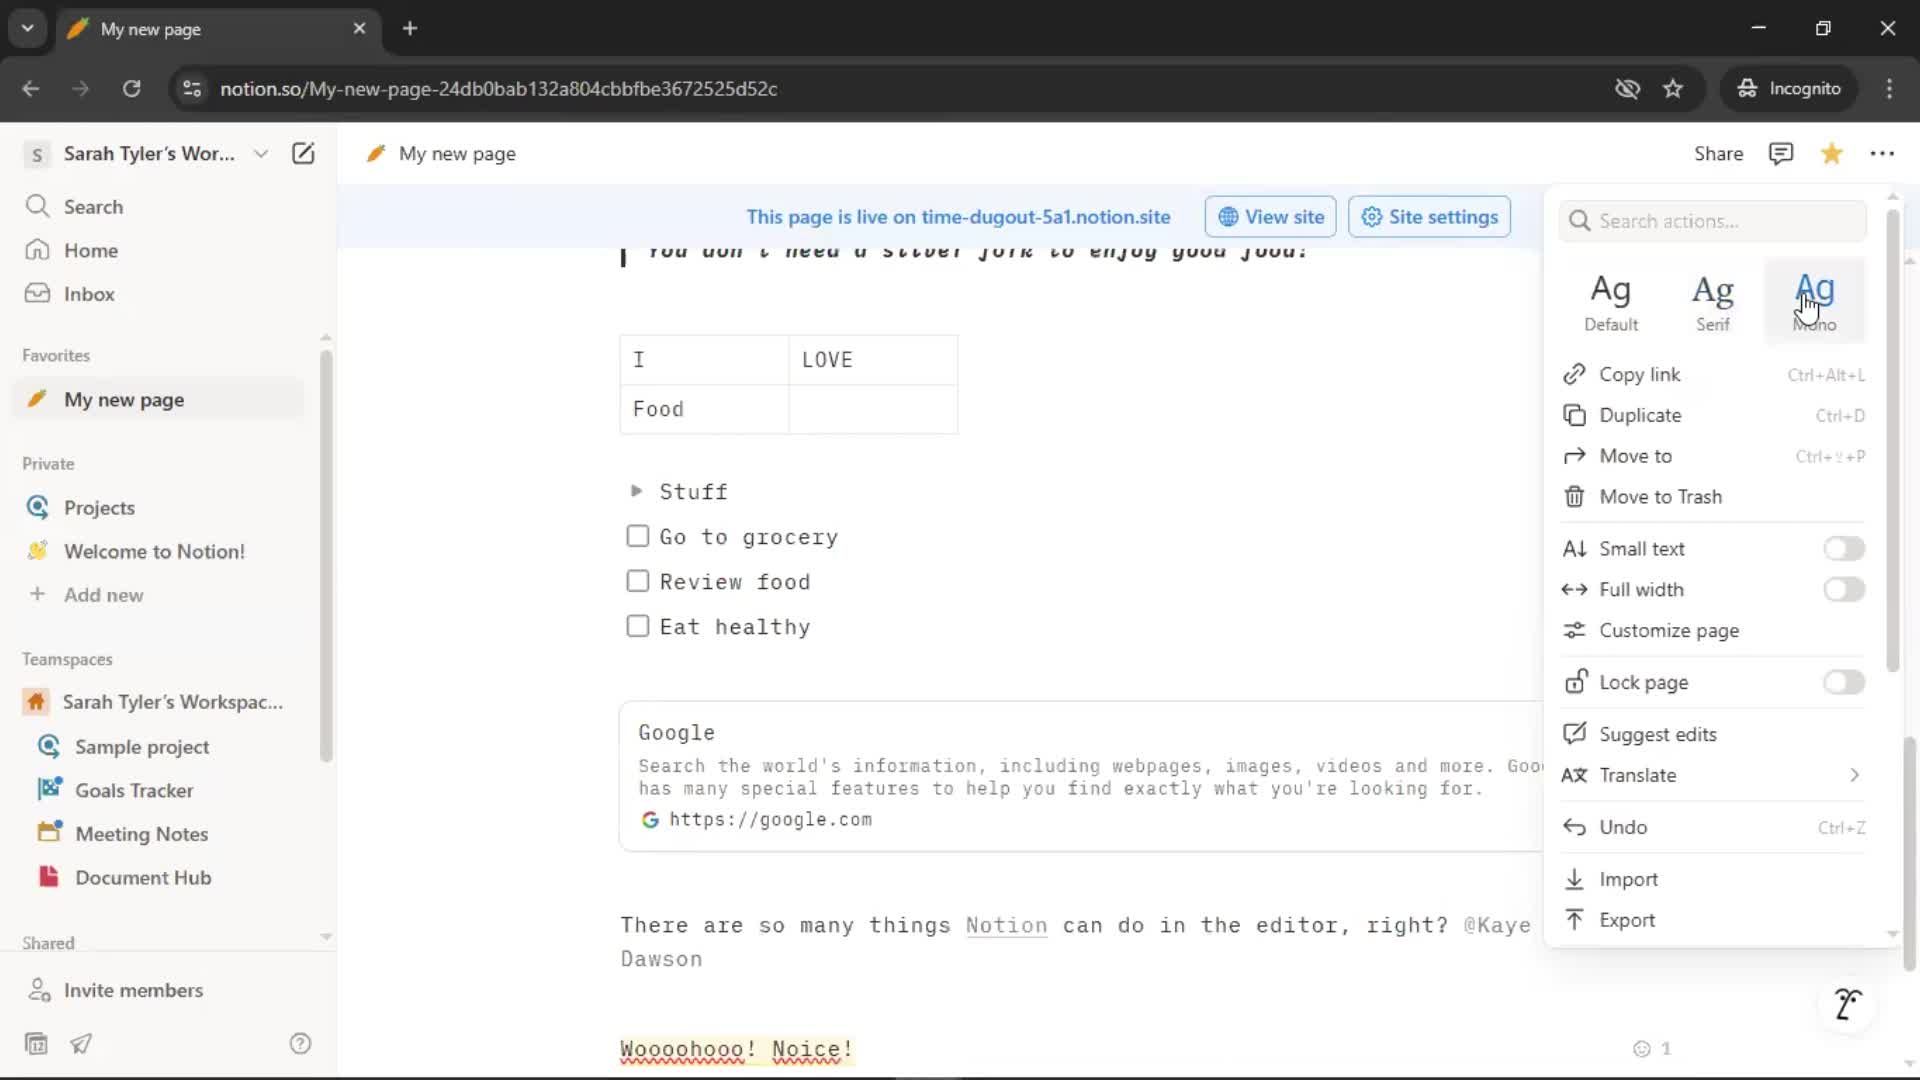
Task: Select the Mono font style
Action: (x=1814, y=301)
